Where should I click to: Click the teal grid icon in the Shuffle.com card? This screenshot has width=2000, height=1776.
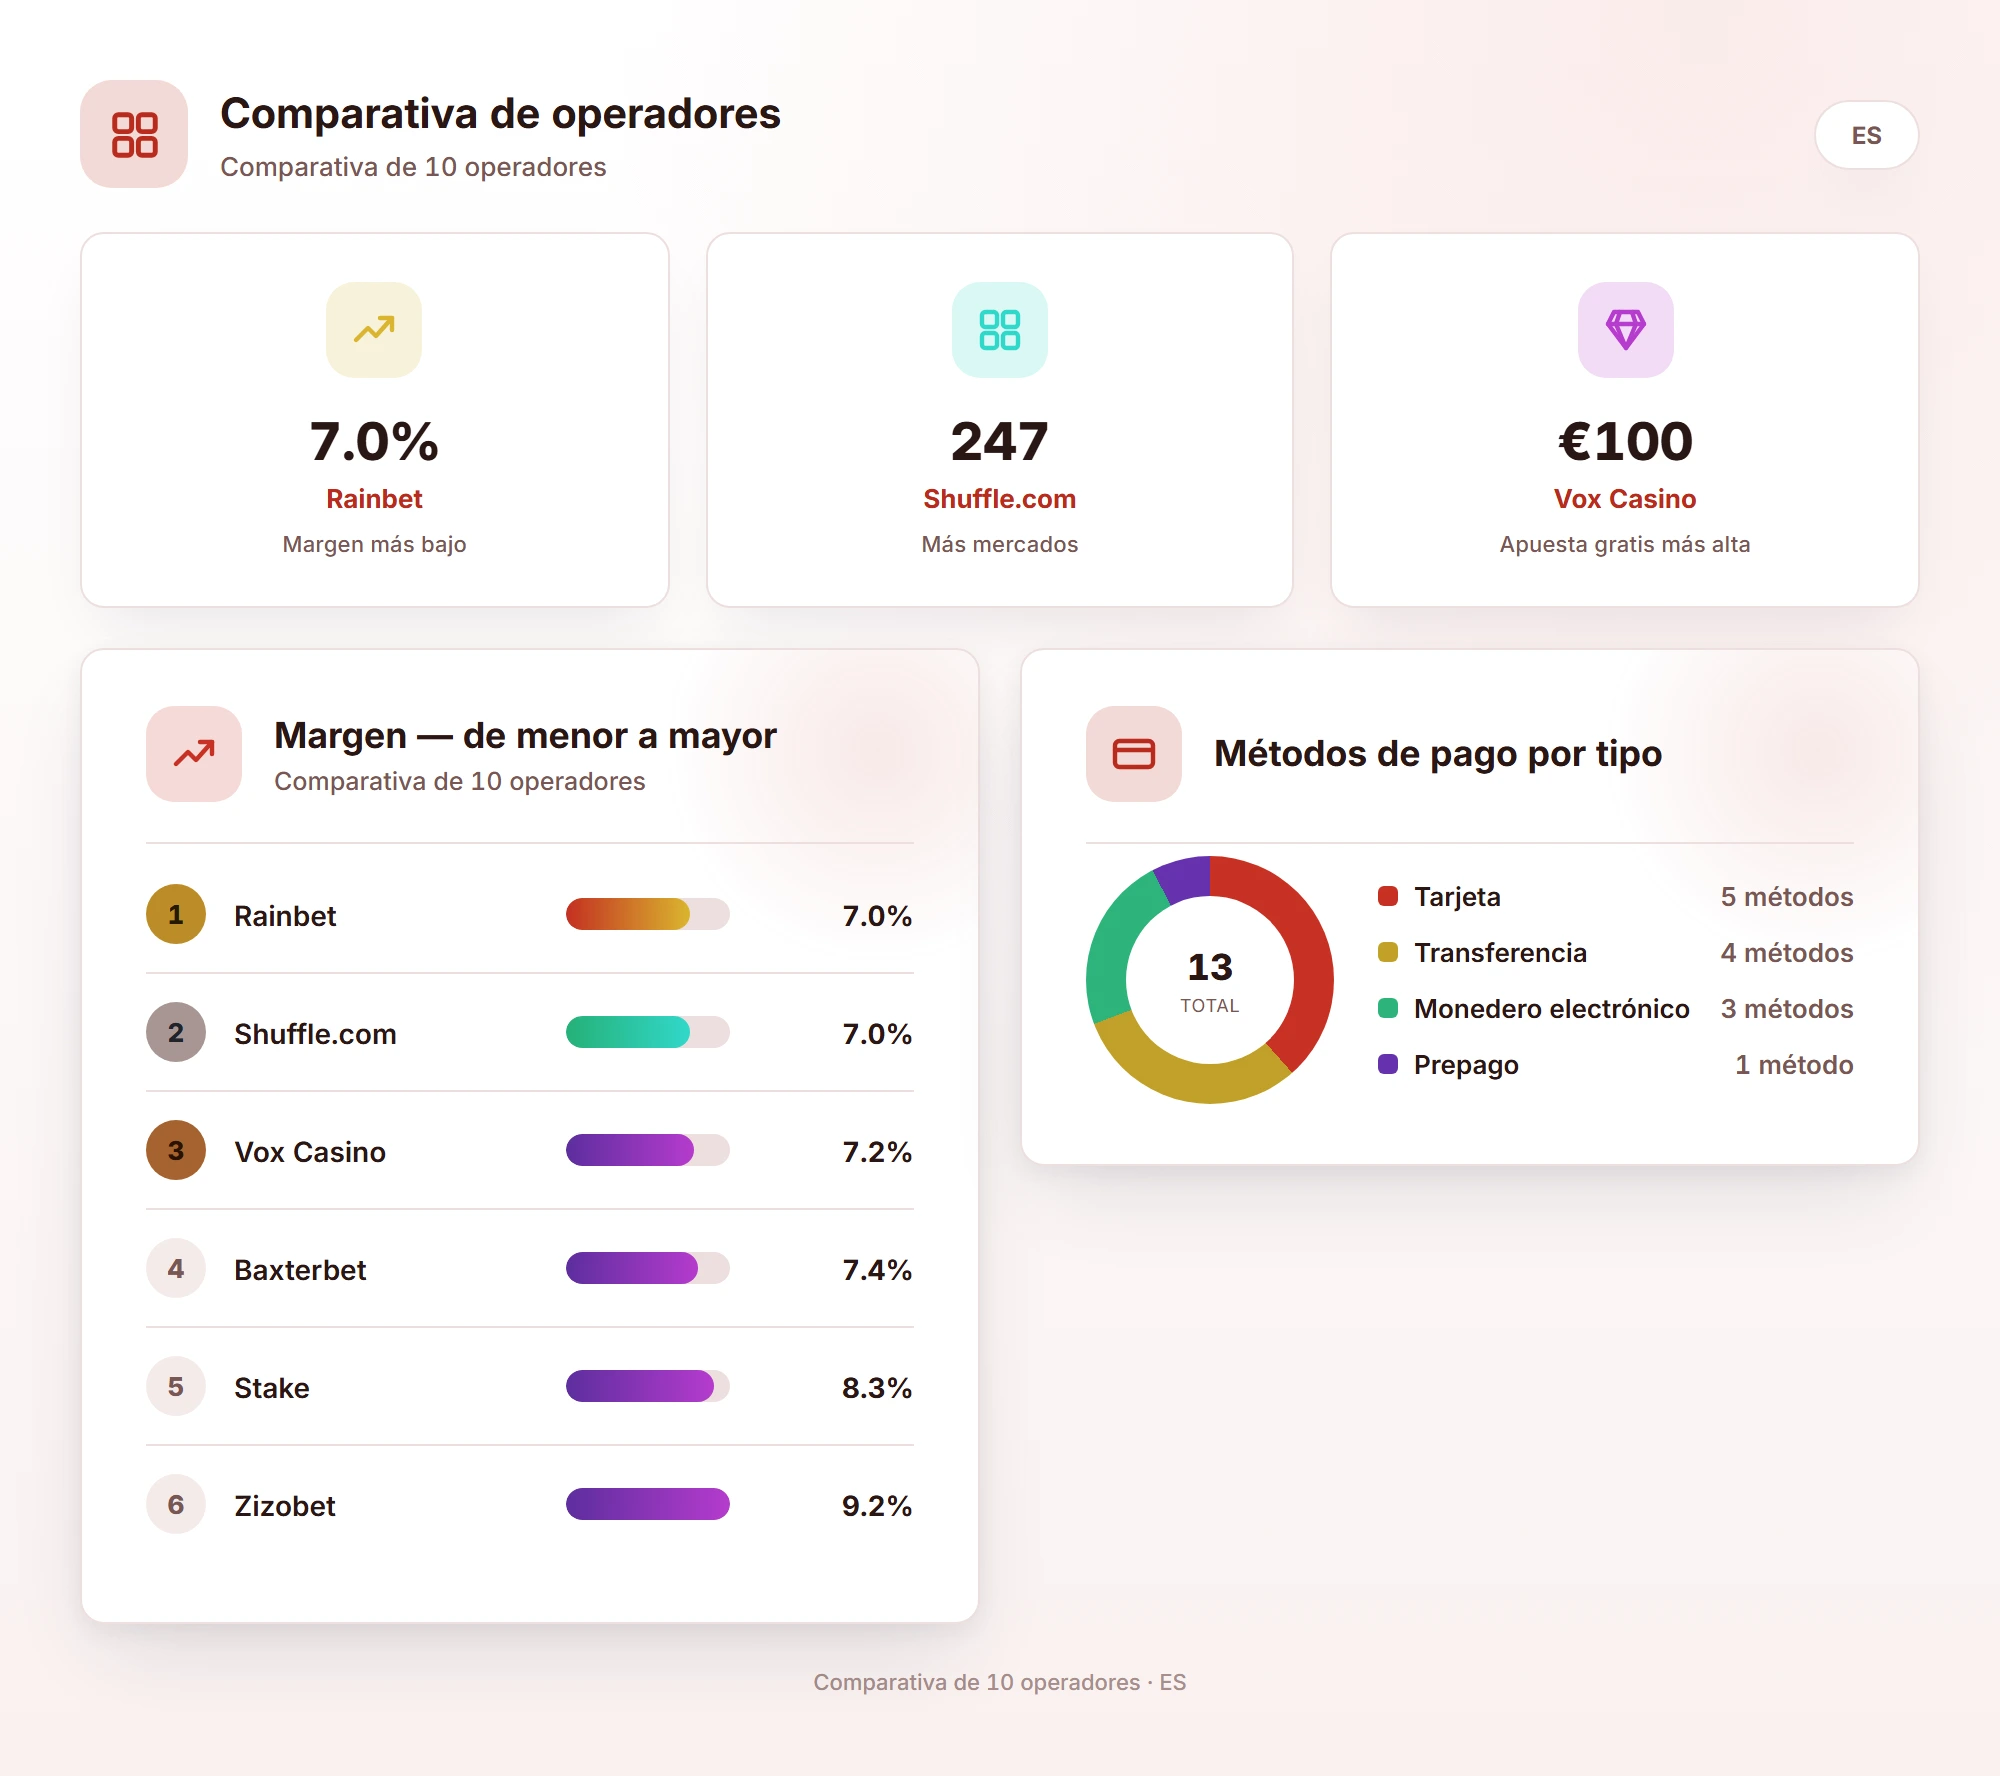[1000, 329]
